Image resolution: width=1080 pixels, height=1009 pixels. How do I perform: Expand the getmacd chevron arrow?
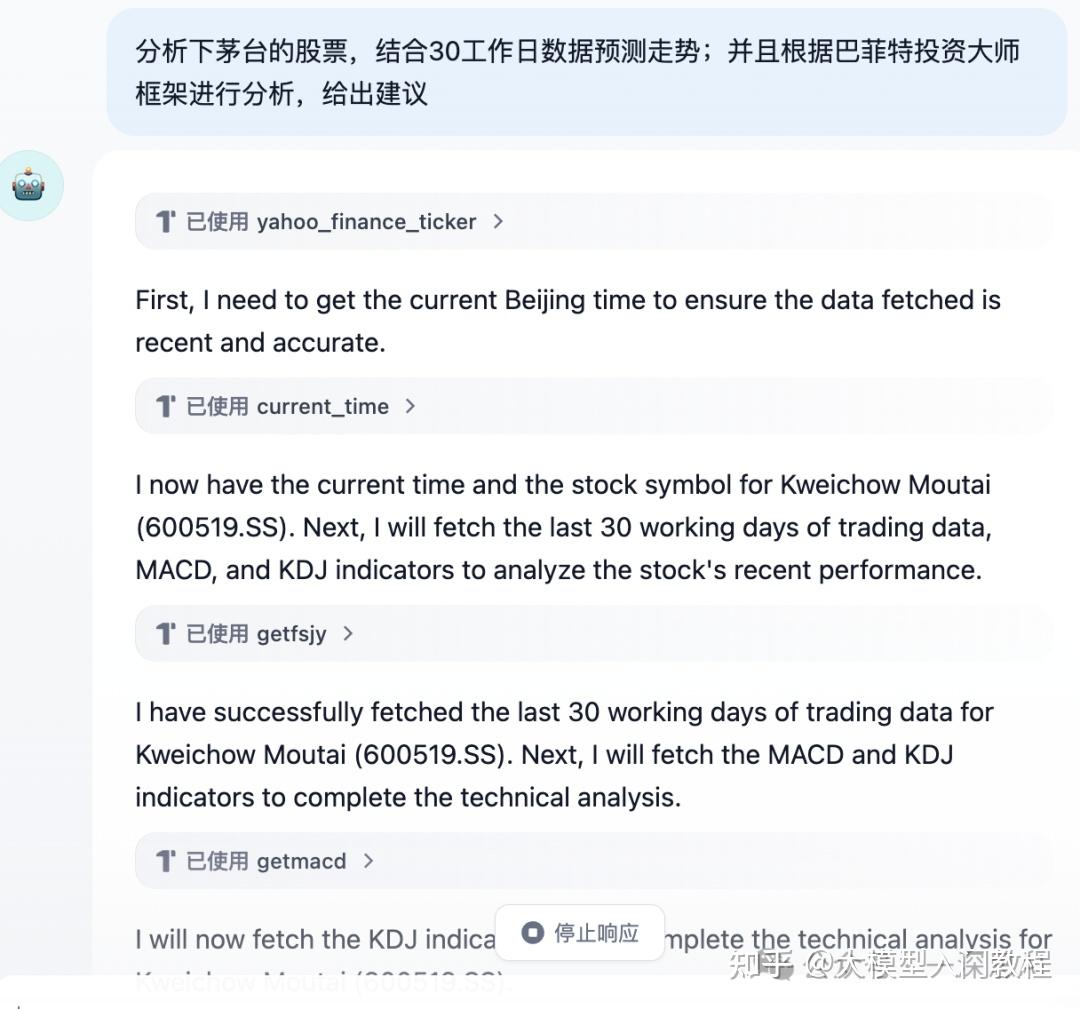click(368, 861)
